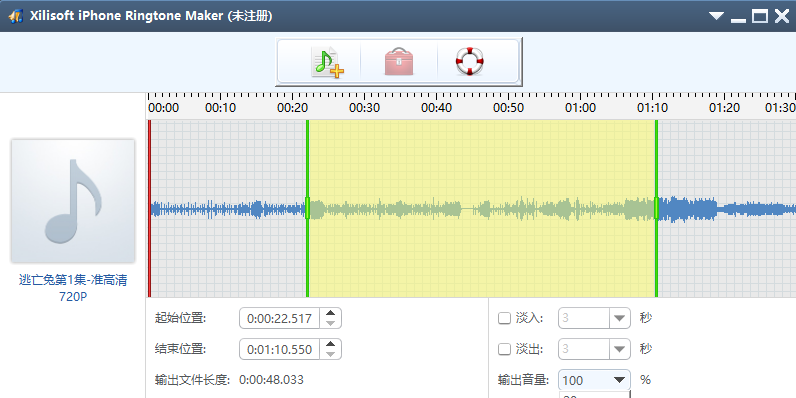Viewport: 796px width, 398px height.
Task: Enable the 淡出 fade-out checkbox
Action: [x=504, y=349]
